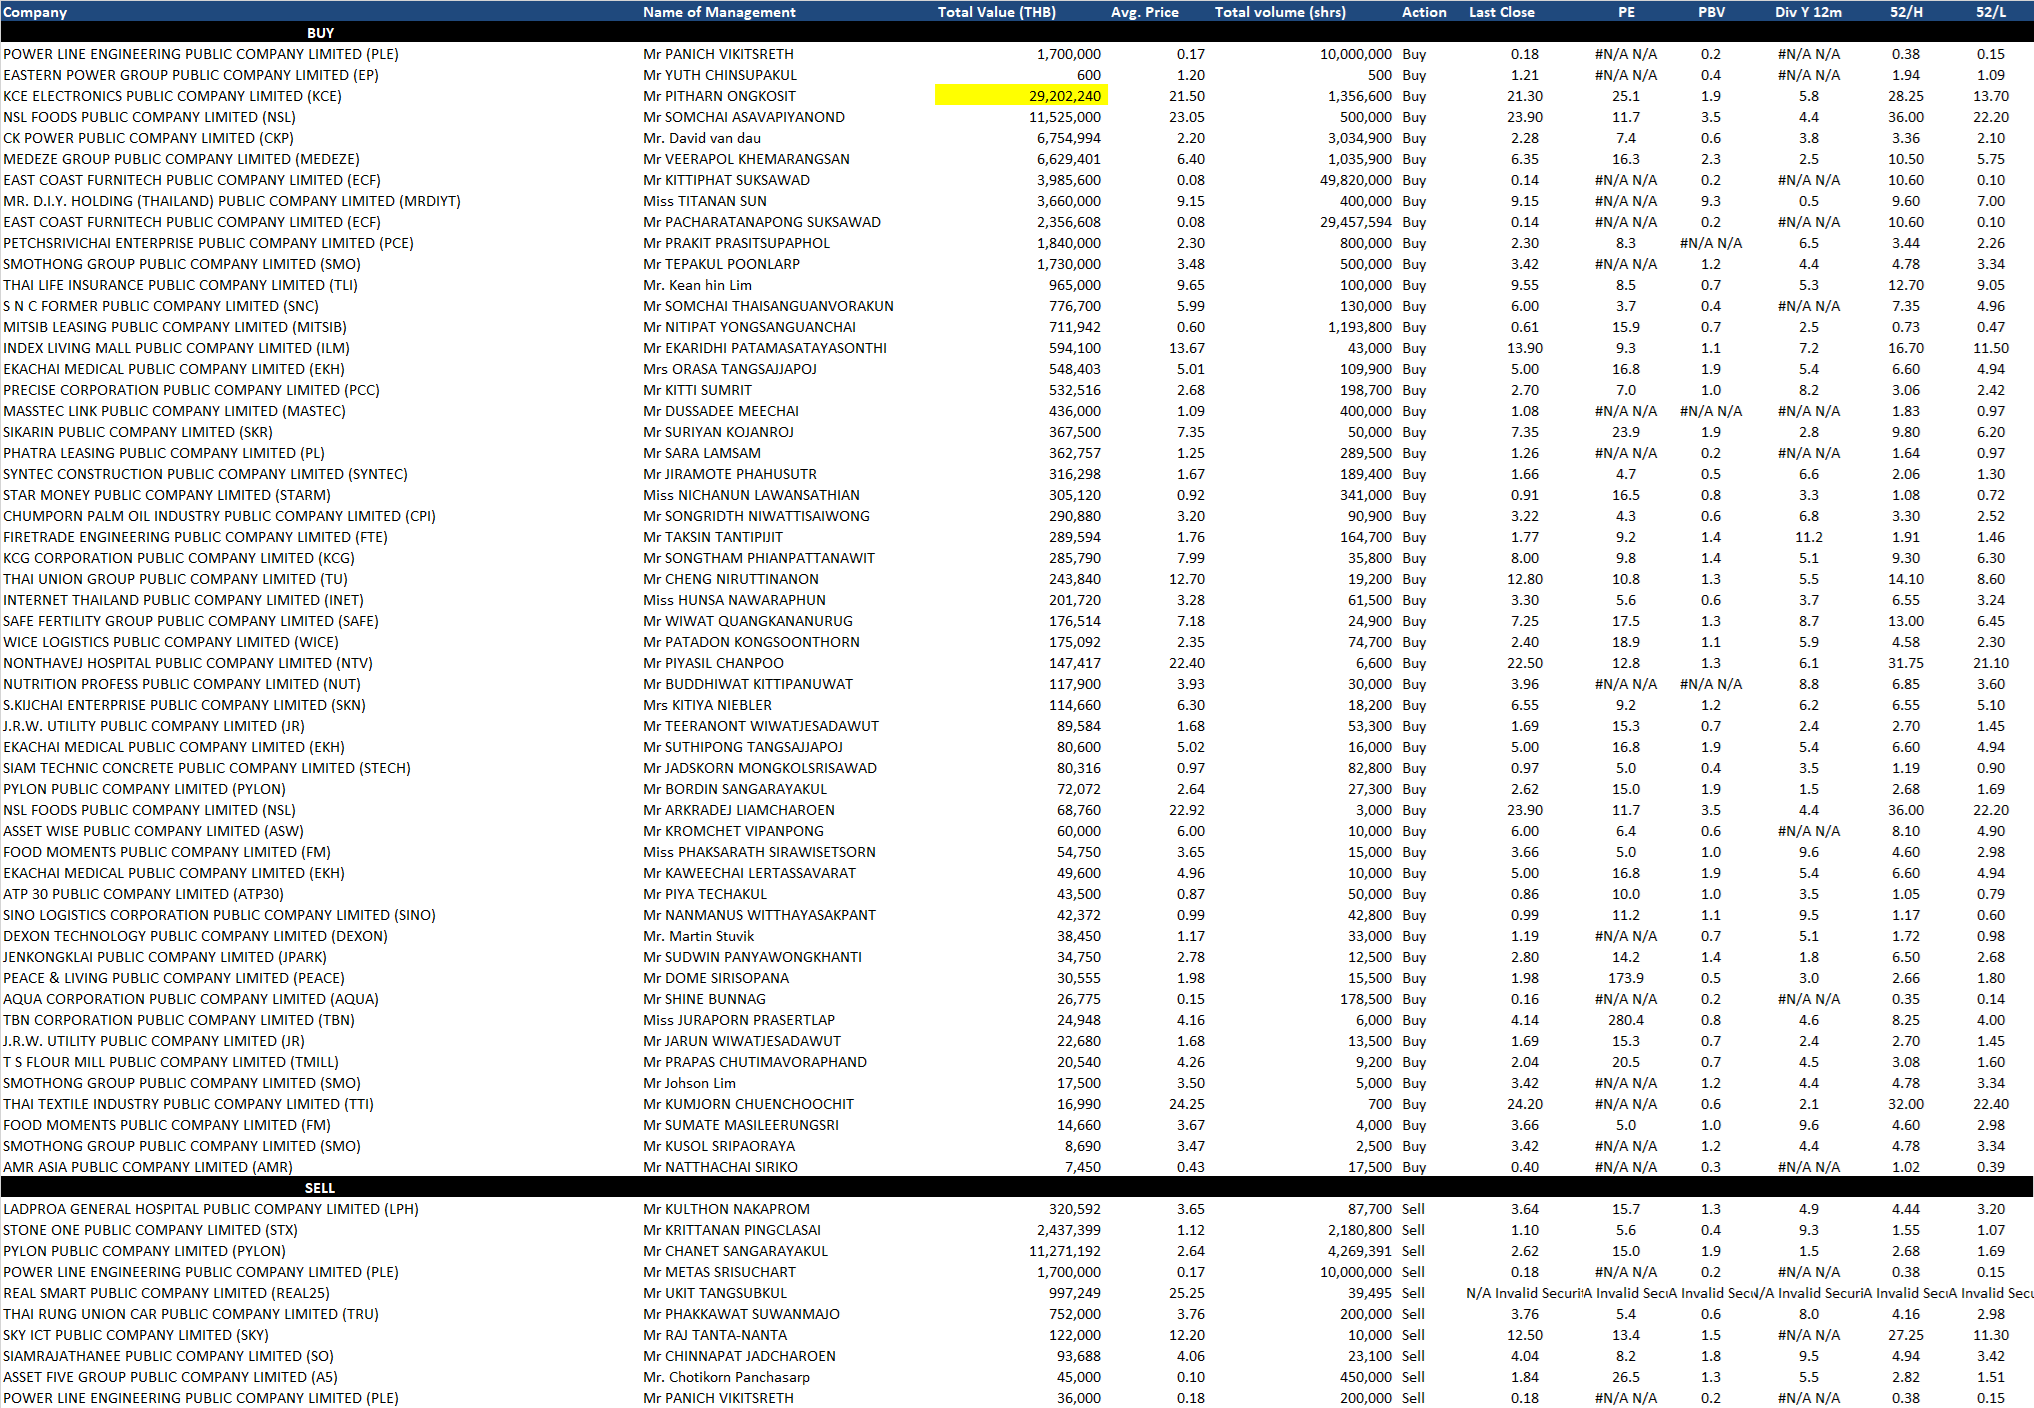Select the 52/H column header
Image resolution: width=2034 pixels, height=1408 pixels.
click(x=1906, y=12)
